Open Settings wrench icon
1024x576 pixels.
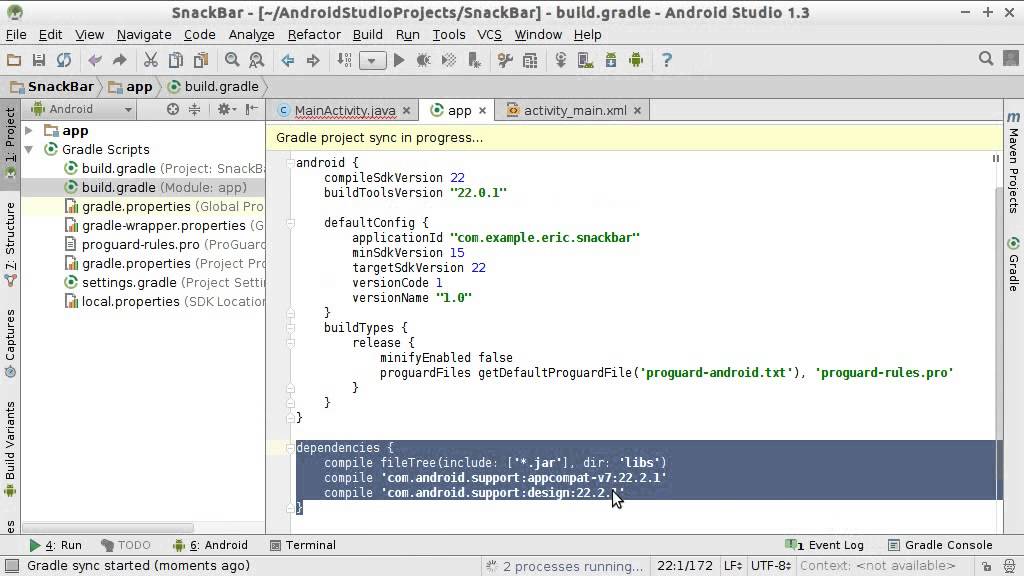click(505, 60)
